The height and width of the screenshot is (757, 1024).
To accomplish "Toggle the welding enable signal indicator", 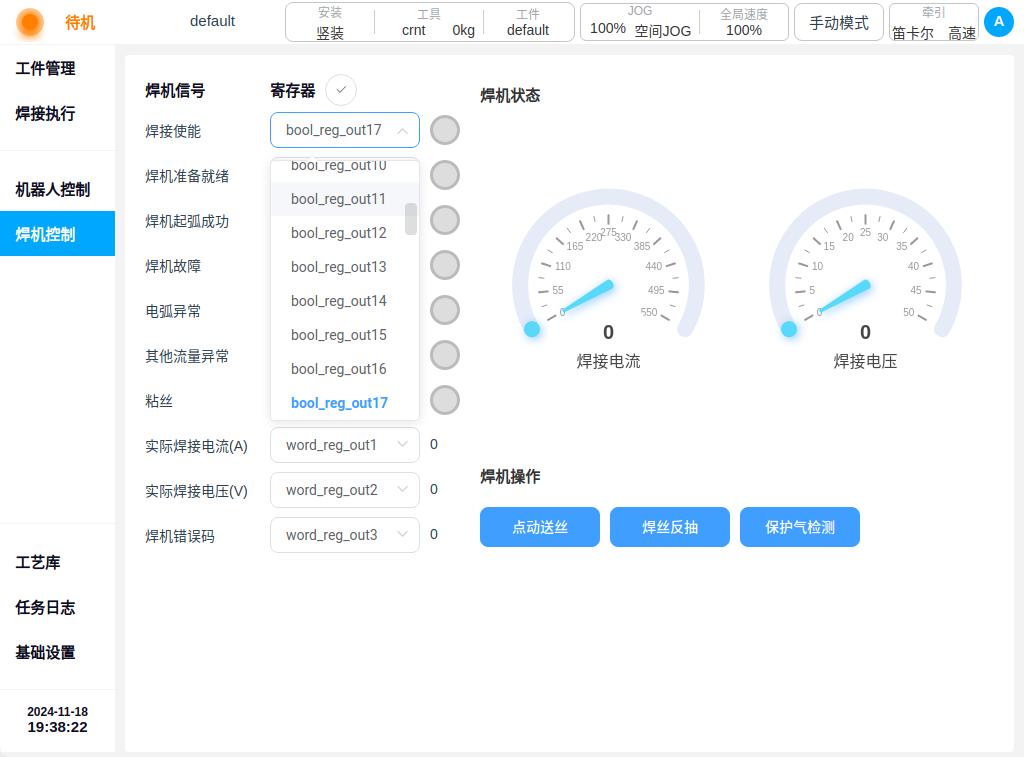I will click(445, 130).
